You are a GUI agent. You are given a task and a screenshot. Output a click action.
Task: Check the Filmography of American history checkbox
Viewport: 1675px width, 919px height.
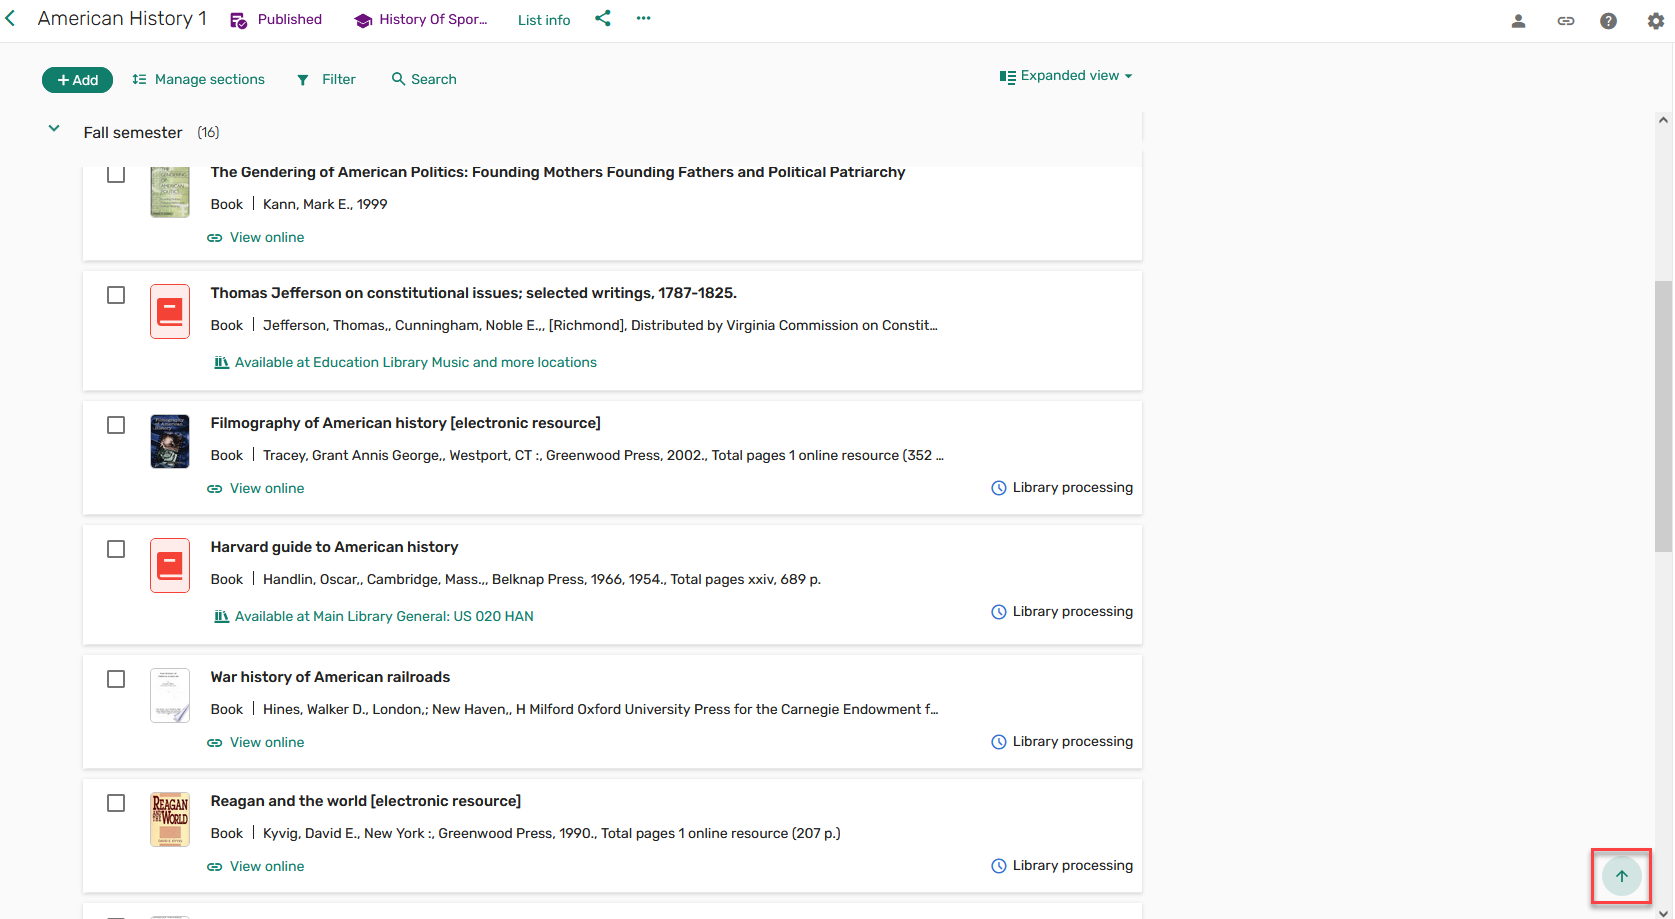click(116, 425)
